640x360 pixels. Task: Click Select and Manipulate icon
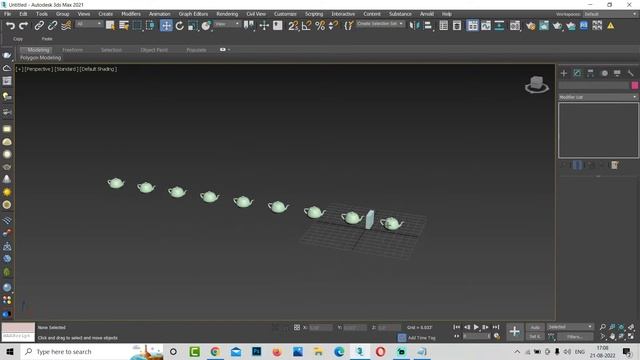click(264, 26)
